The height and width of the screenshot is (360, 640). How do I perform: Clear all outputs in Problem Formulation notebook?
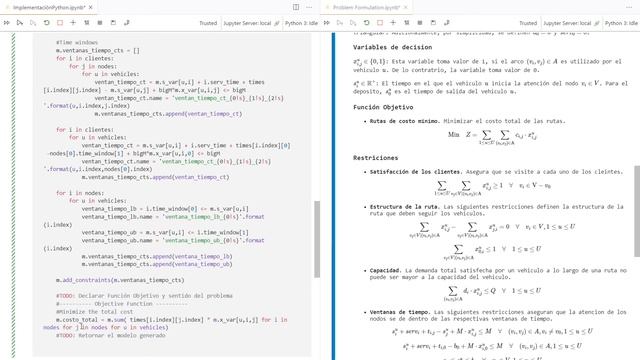[407, 23]
